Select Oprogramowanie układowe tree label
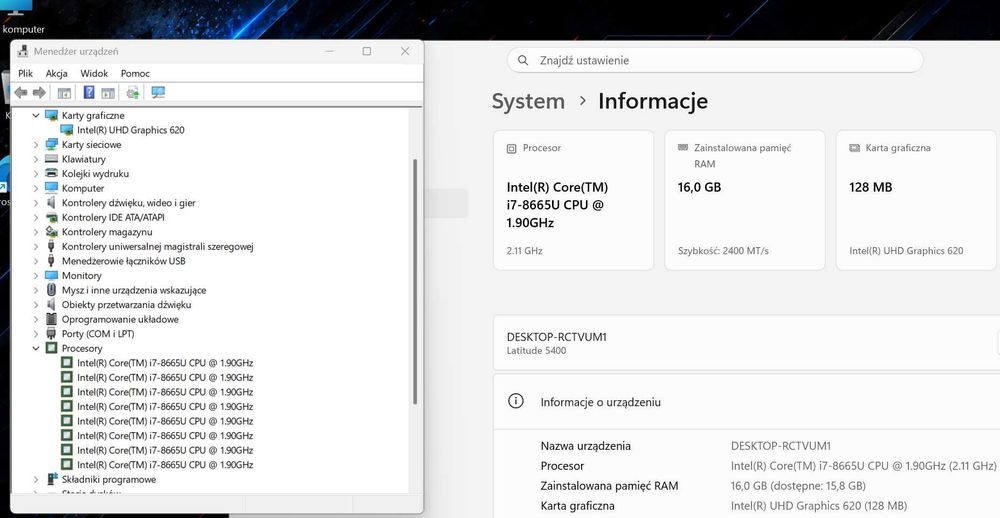Screen dimensions: 1000x518 [120, 319]
